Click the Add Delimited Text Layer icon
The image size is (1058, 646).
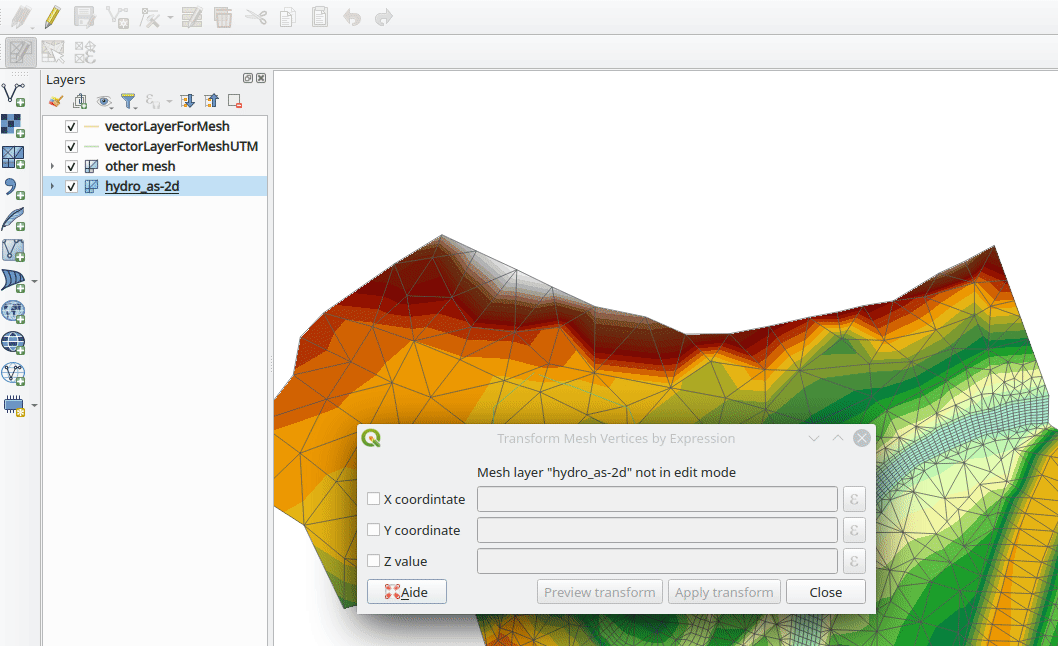click(13, 188)
